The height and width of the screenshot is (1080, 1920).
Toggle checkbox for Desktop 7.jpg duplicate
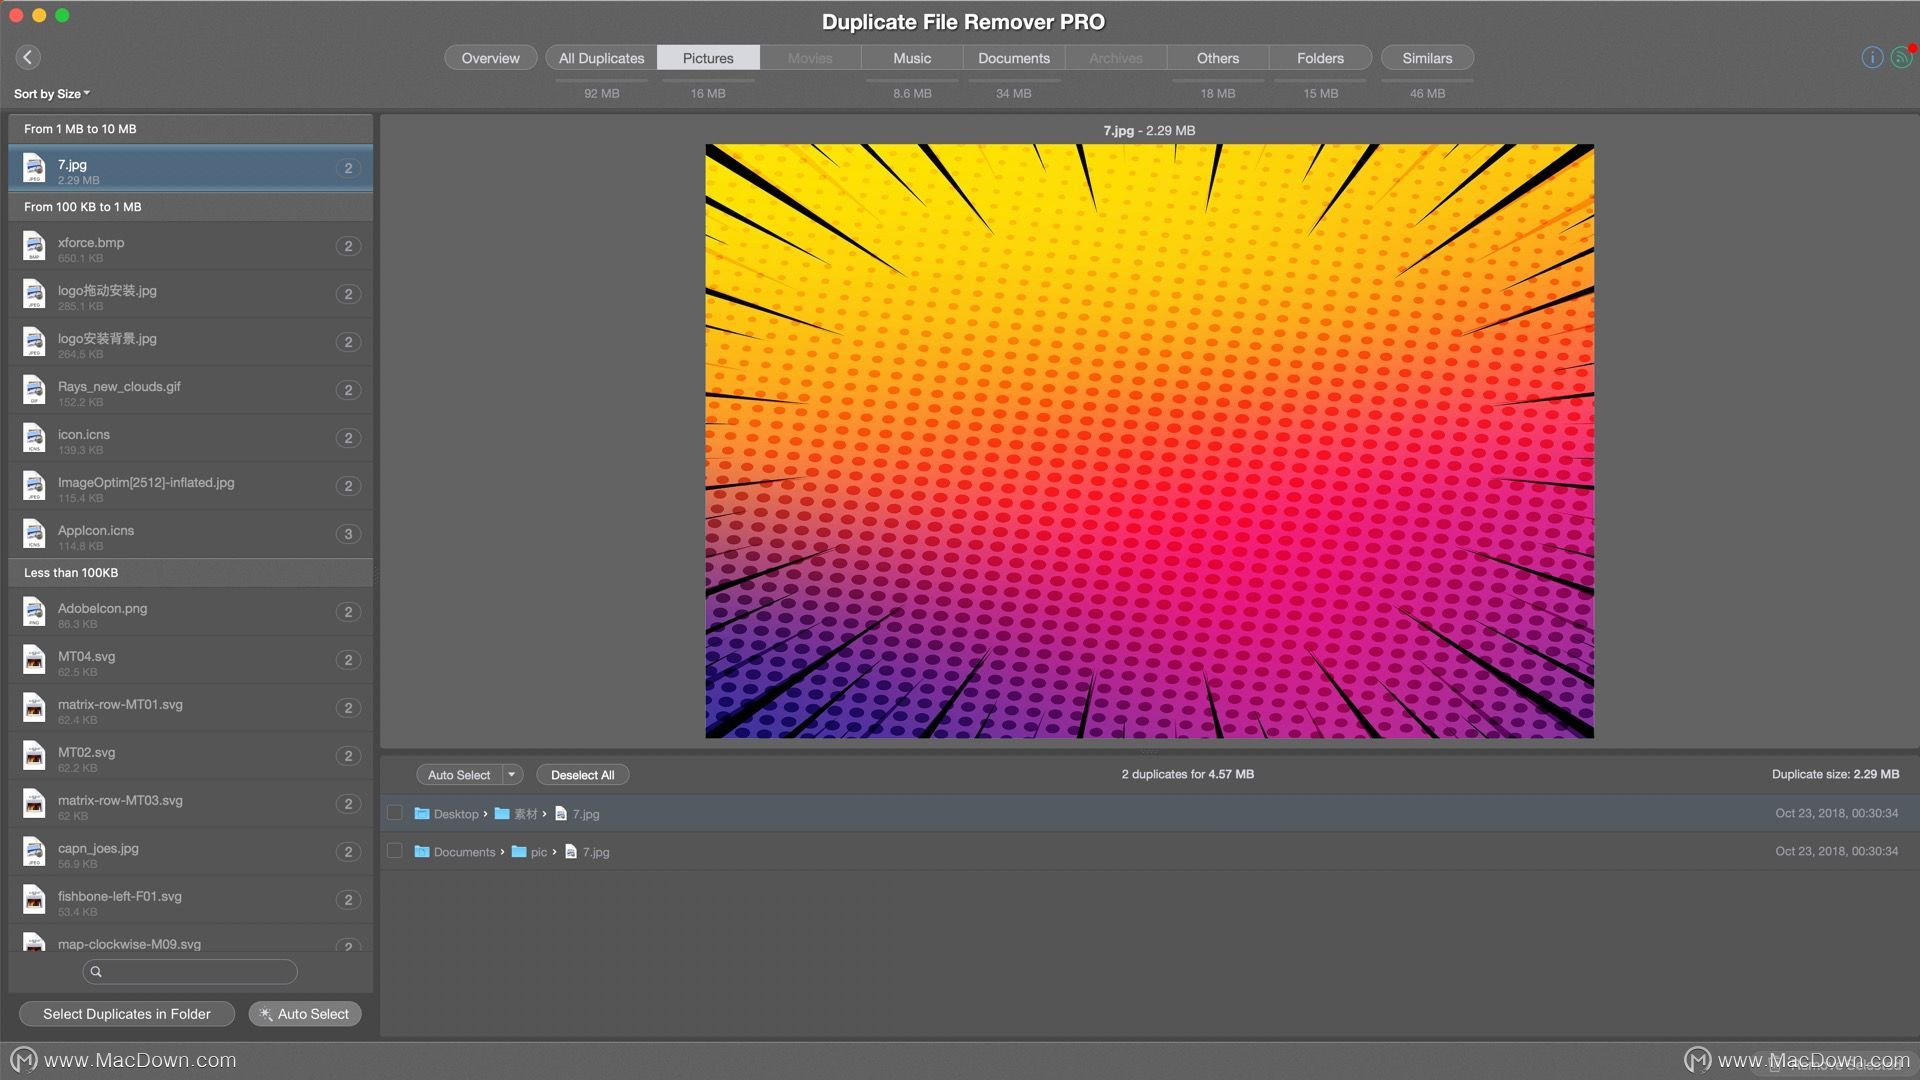pyautogui.click(x=394, y=812)
